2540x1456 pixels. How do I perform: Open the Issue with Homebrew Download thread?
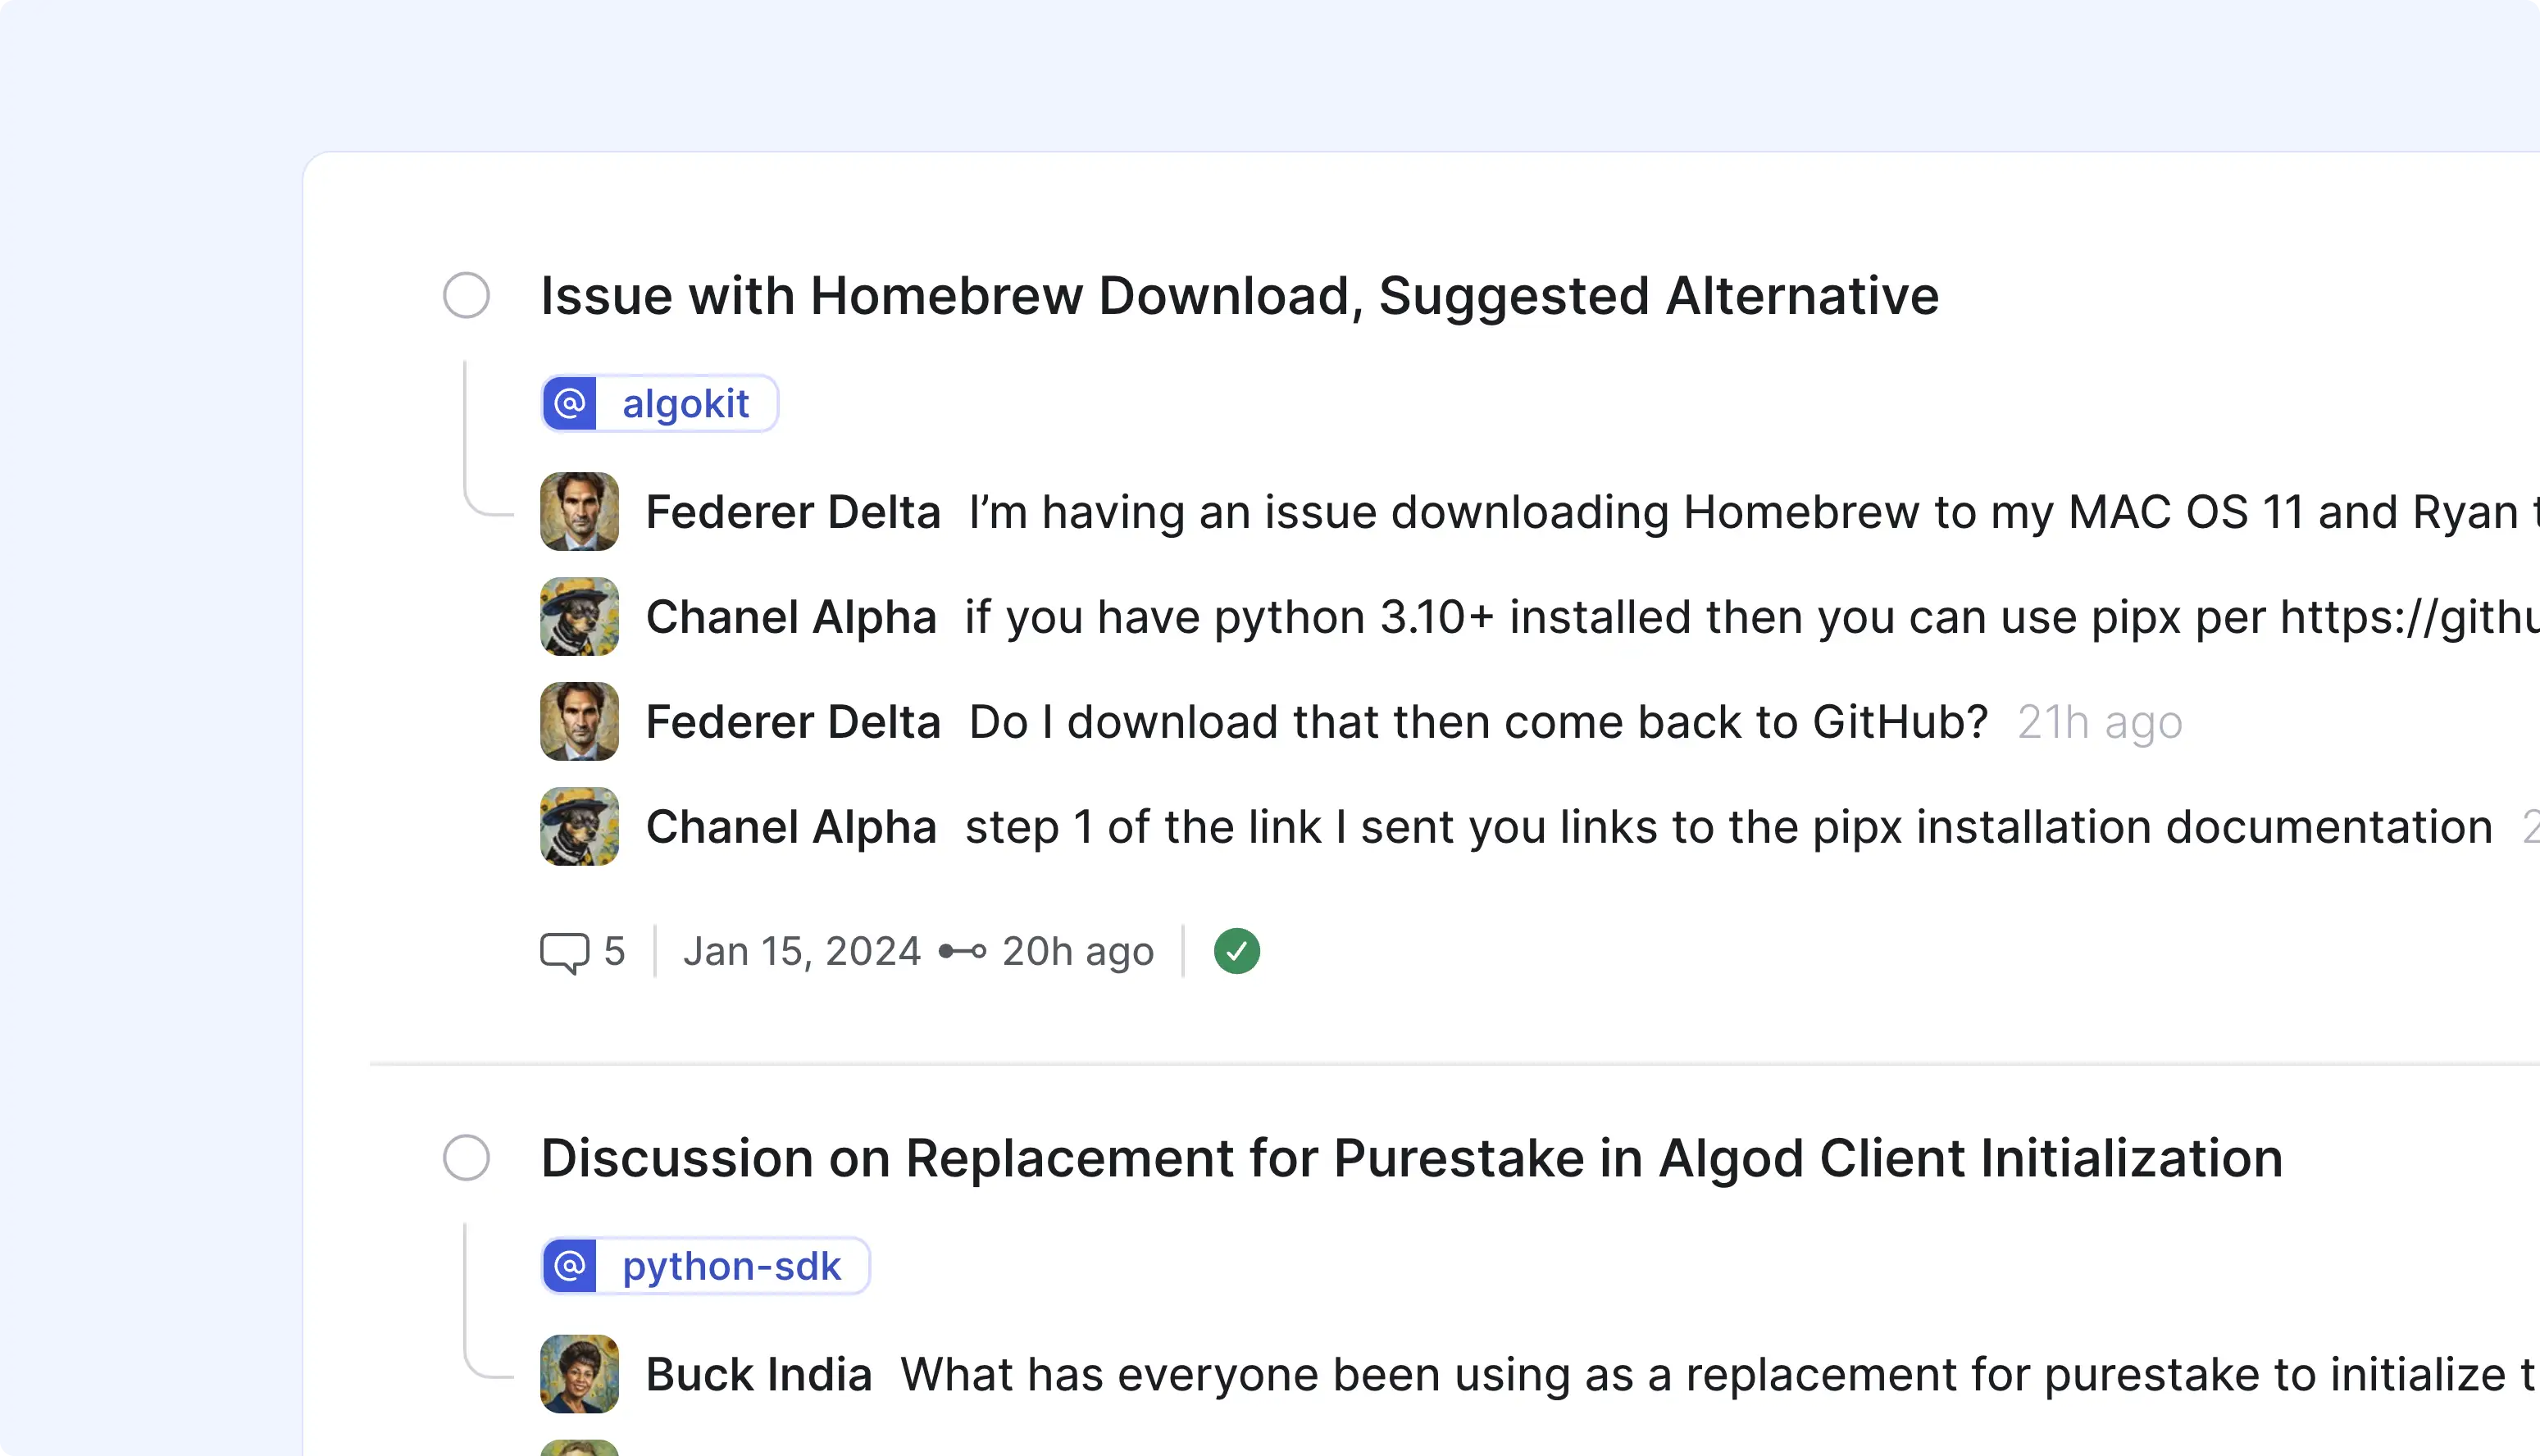click(x=1239, y=295)
